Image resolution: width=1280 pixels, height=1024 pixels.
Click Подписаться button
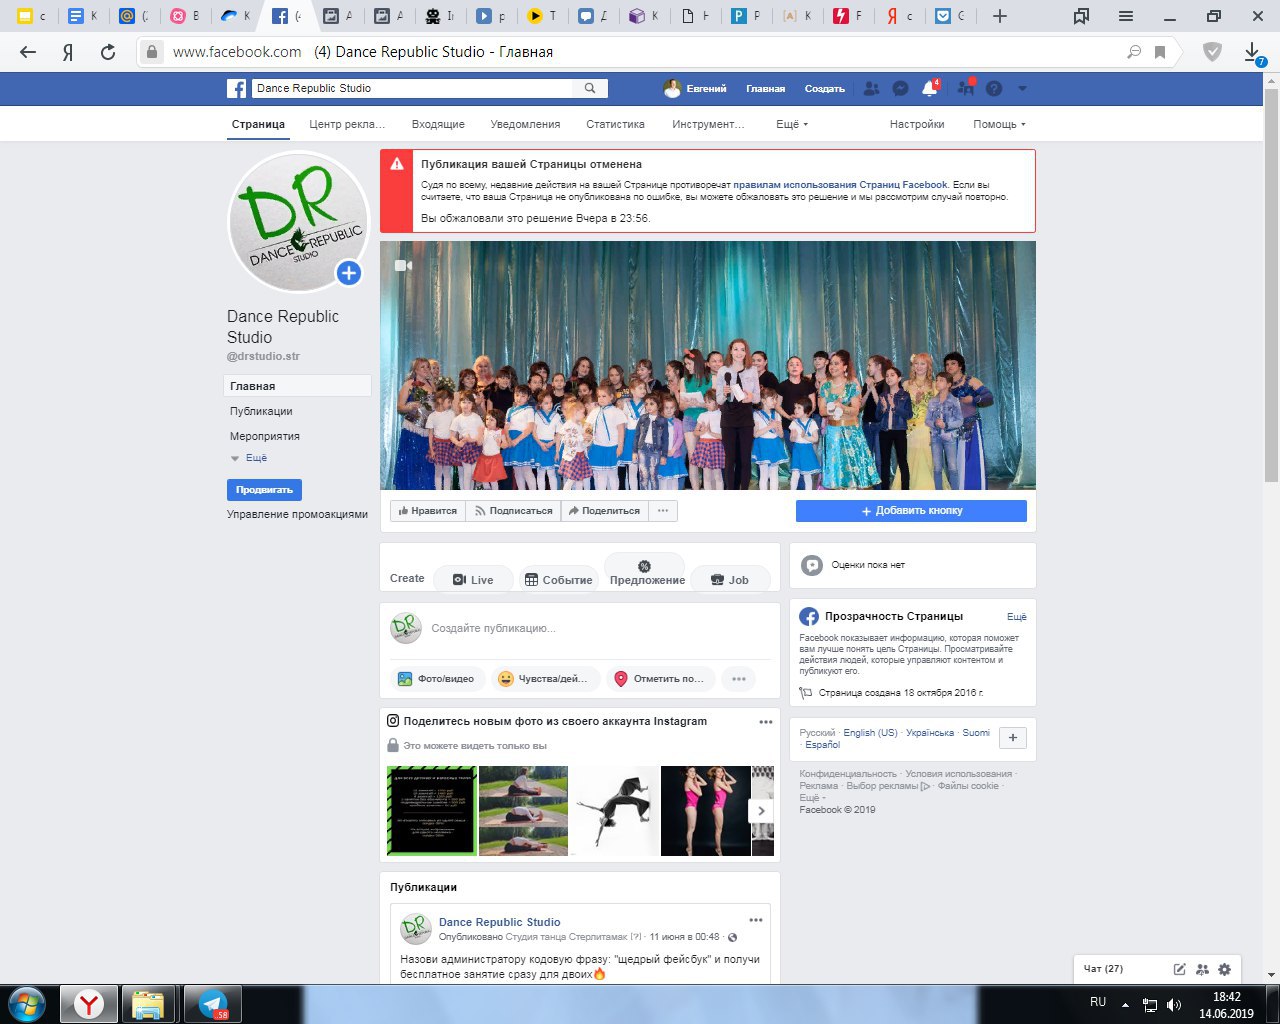point(514,511)
